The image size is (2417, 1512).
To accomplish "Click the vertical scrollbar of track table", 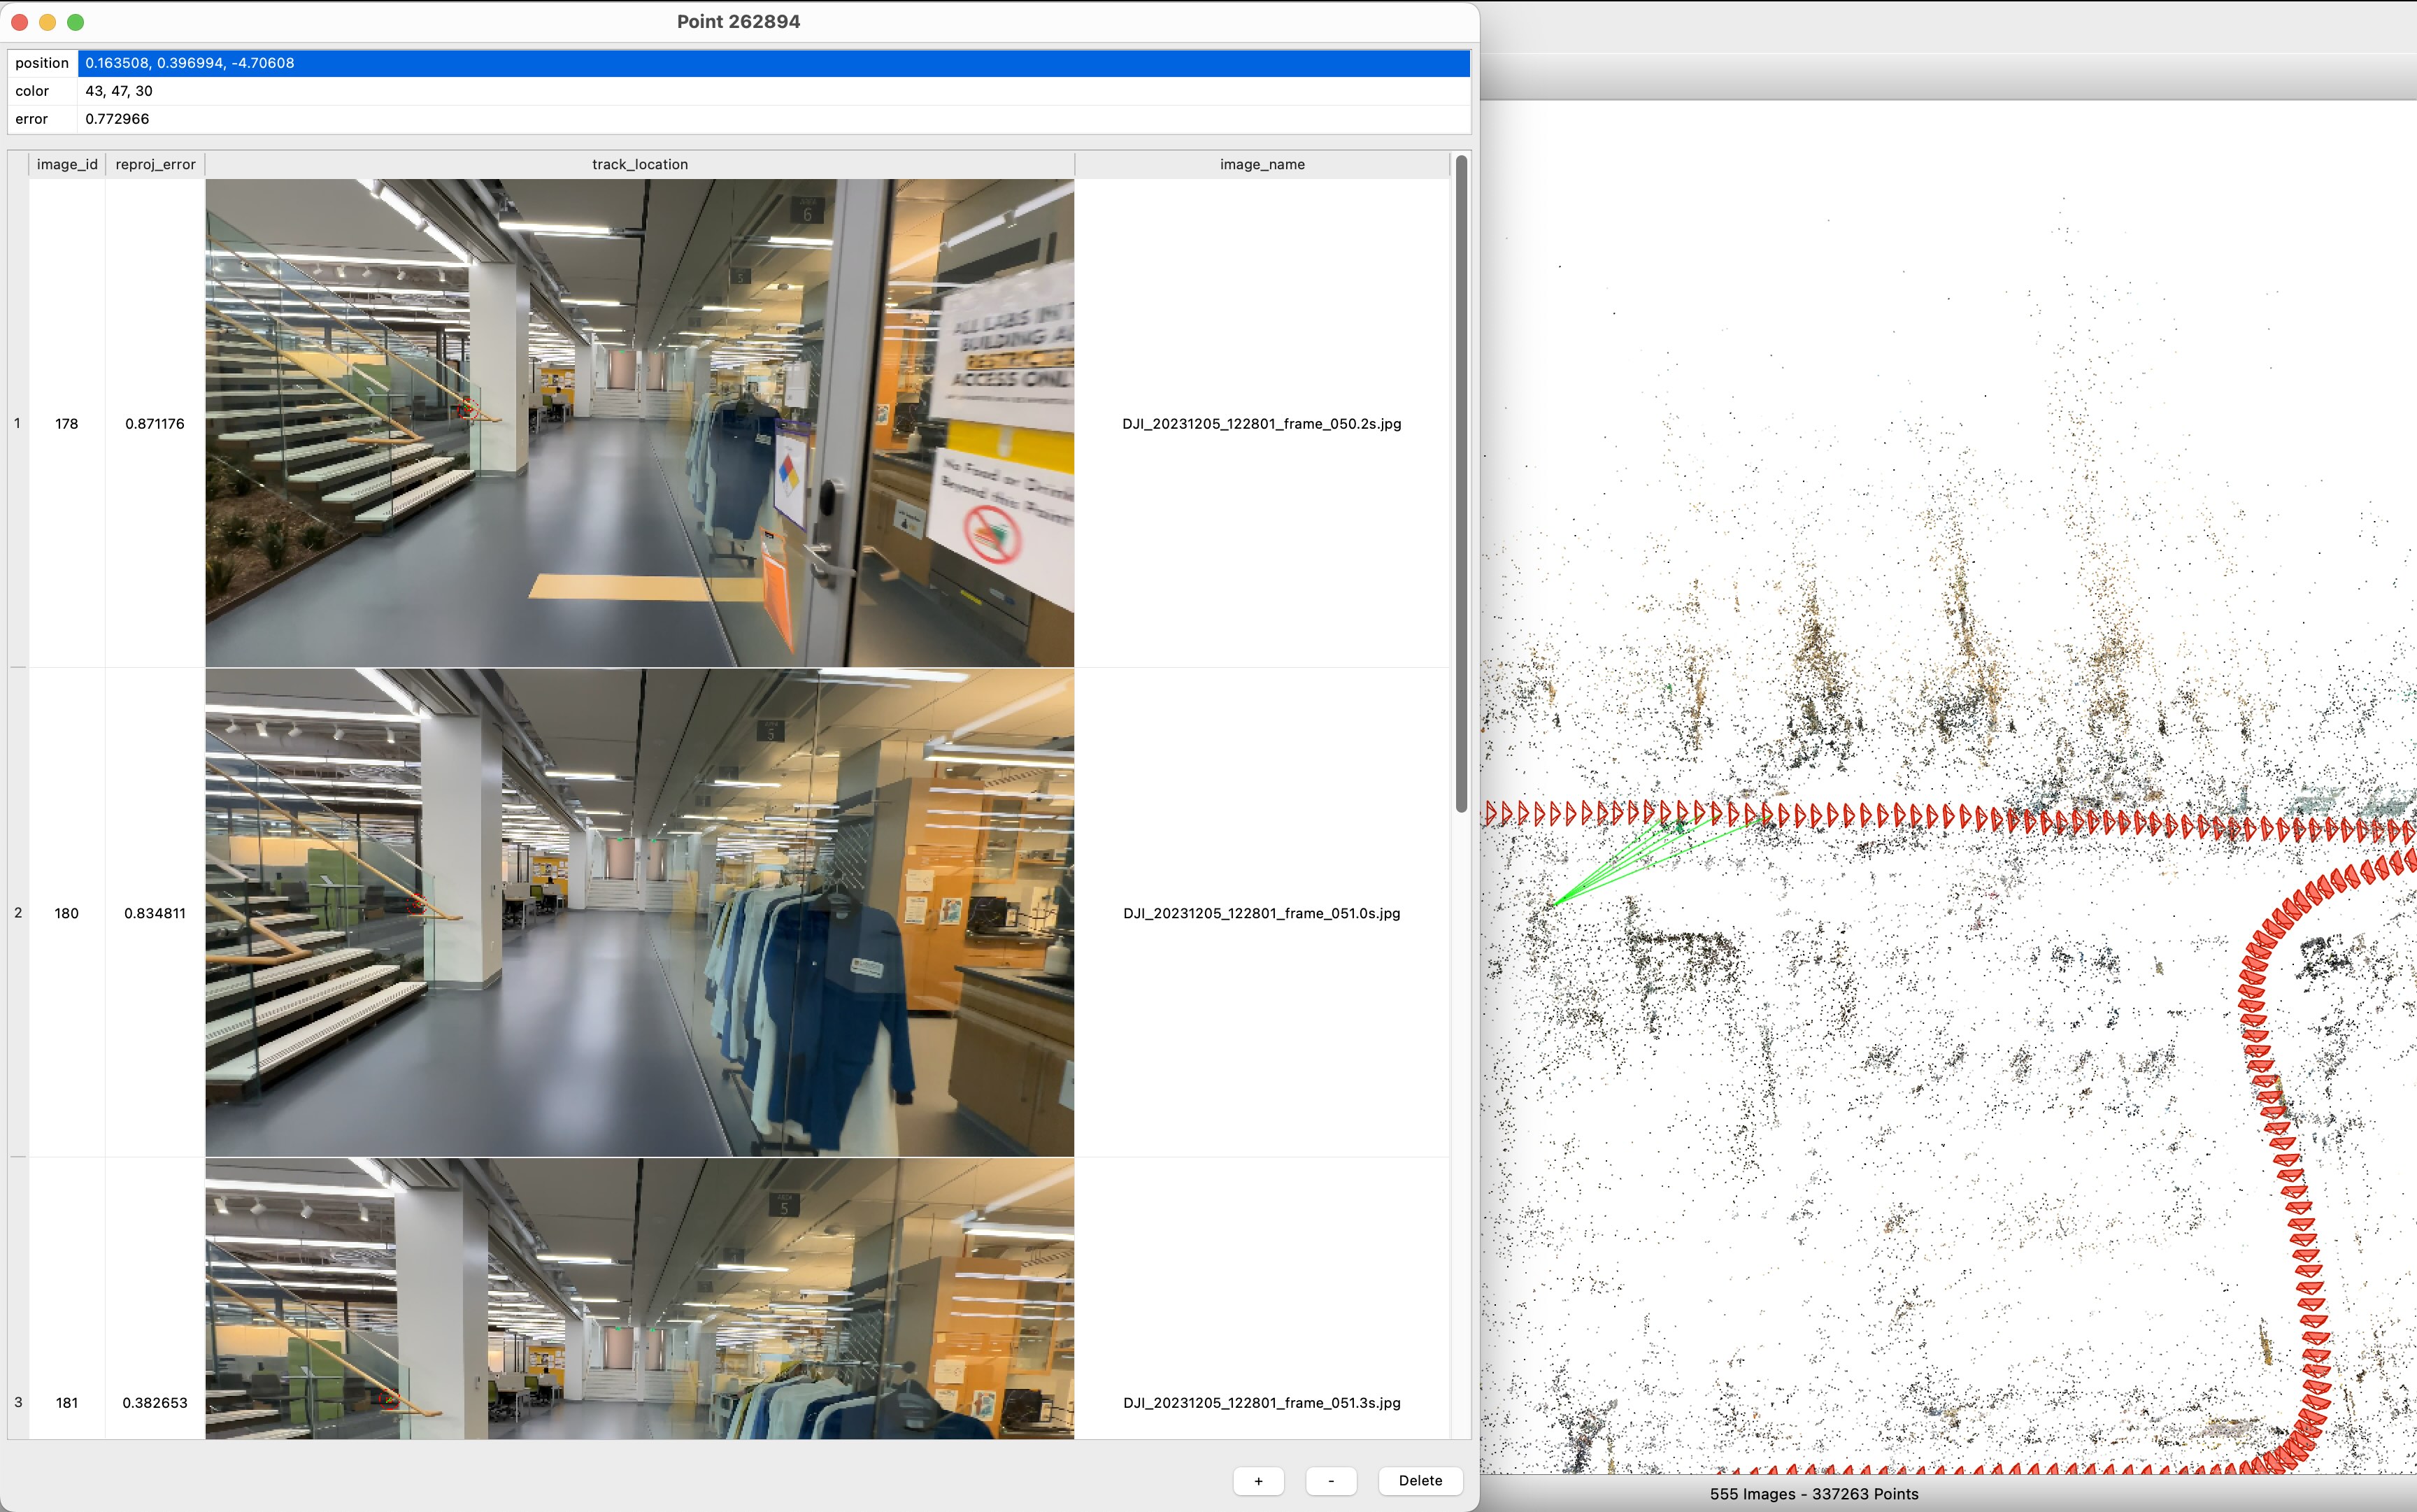I will coord(1461,484).
